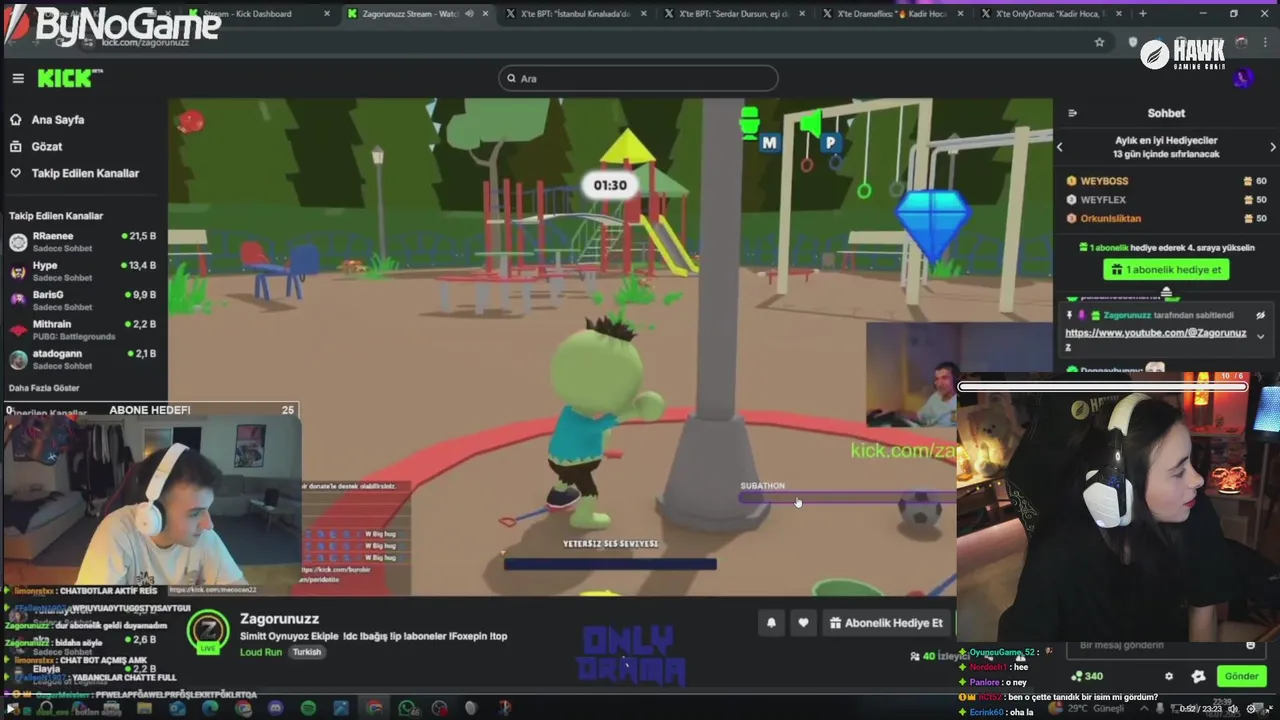Switch to the X'te BPT İstanbul Kınalıada tab
The image size is (1280, 720).
pyautogui.click(x=578, y=14)
